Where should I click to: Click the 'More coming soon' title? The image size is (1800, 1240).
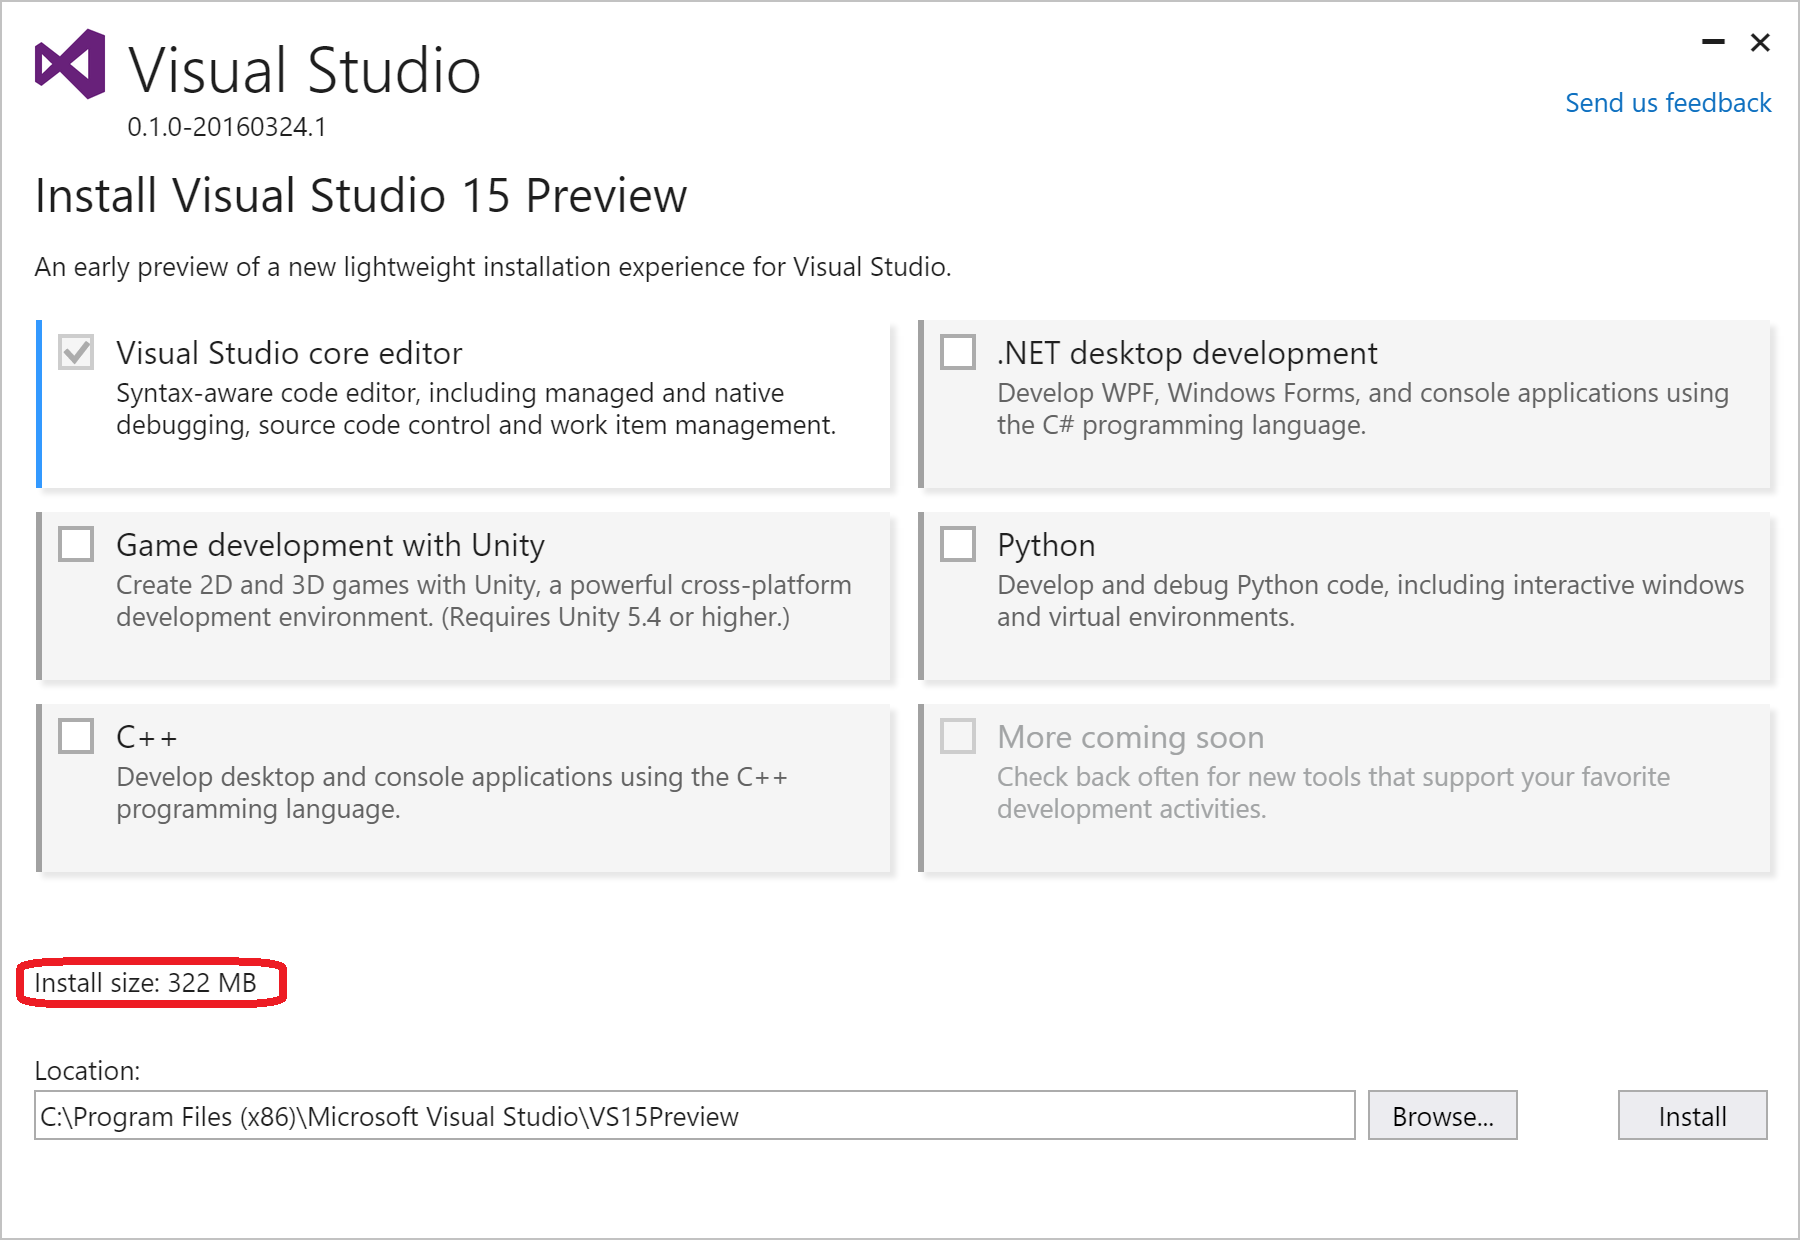[1131, 737]
